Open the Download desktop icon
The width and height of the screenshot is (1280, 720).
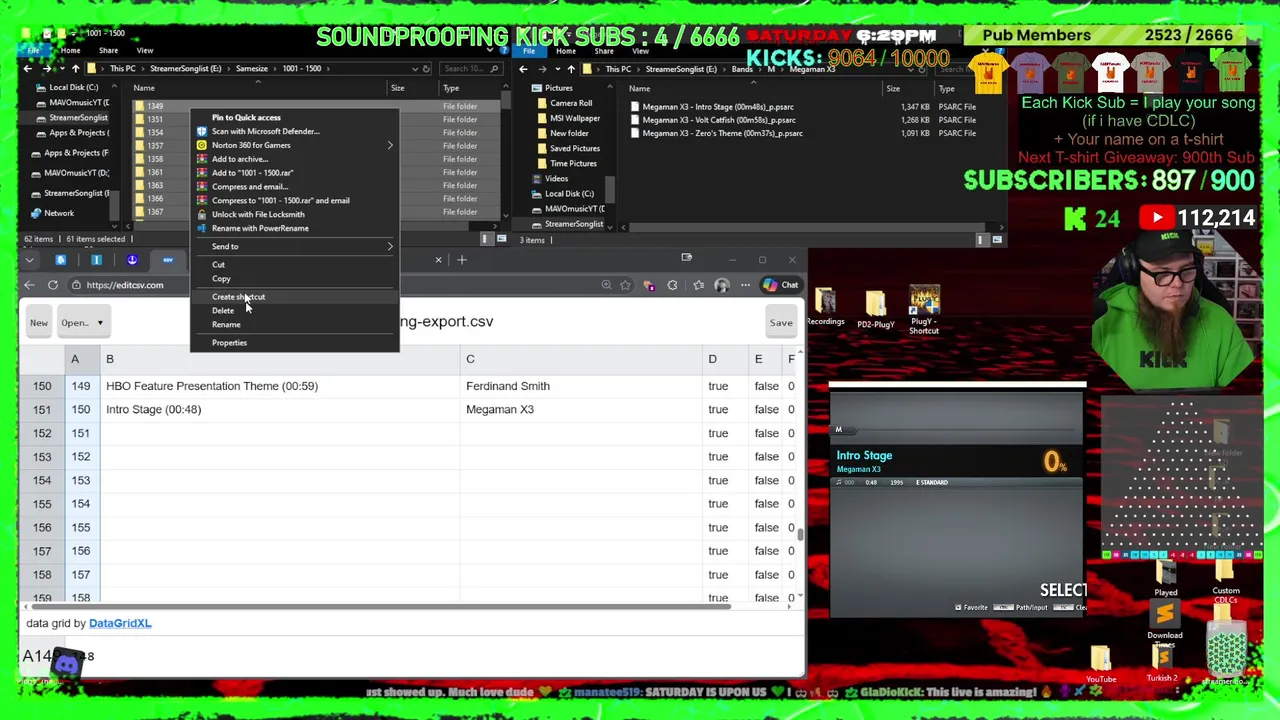pyautogui.click(x=1165, y=620)
